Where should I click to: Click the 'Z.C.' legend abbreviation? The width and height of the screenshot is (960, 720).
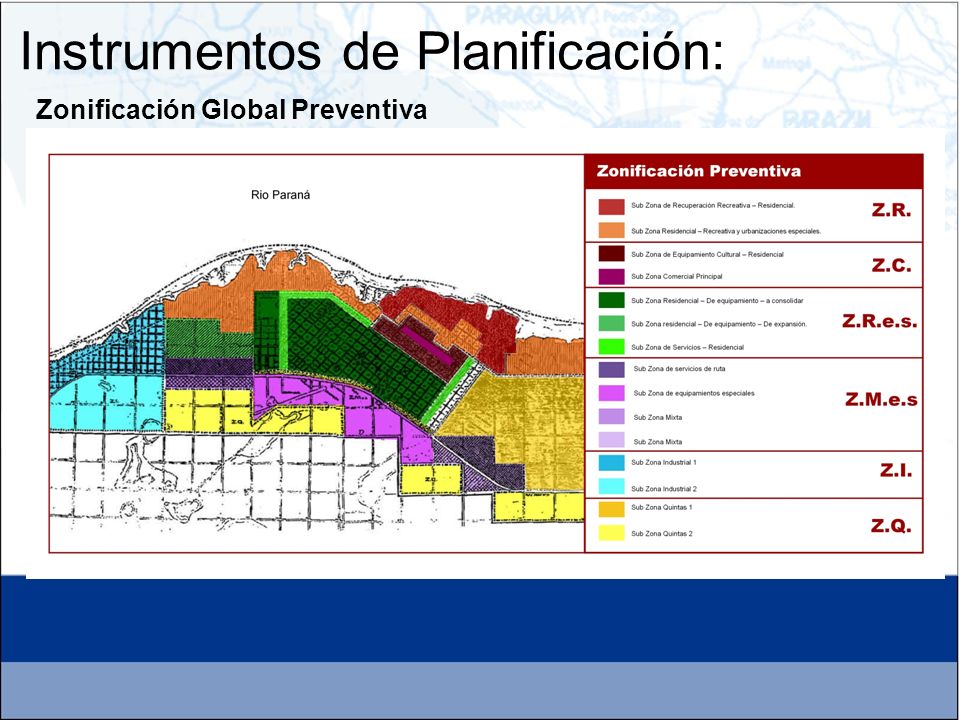click(891, 265)
